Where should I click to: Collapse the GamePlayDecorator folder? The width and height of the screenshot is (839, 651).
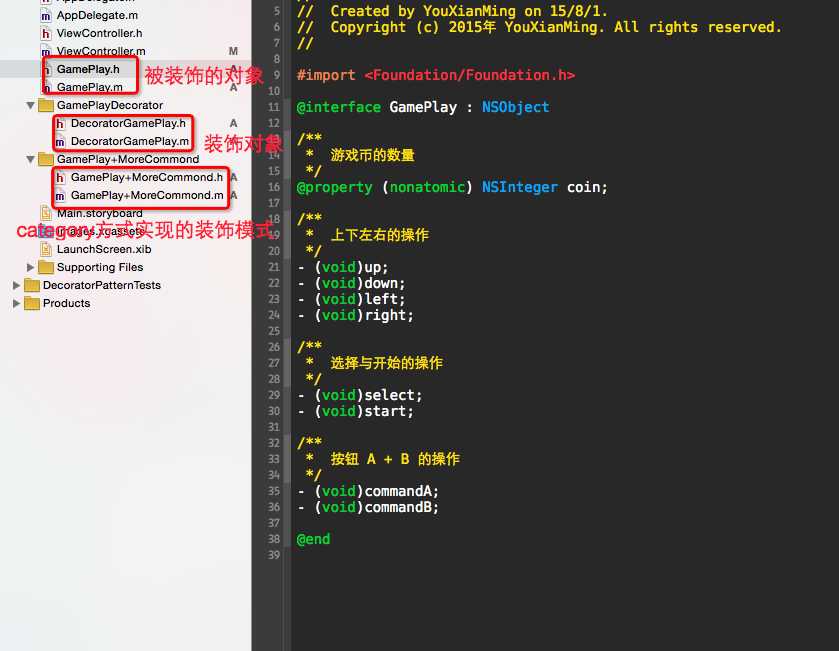tap(30, 105)
